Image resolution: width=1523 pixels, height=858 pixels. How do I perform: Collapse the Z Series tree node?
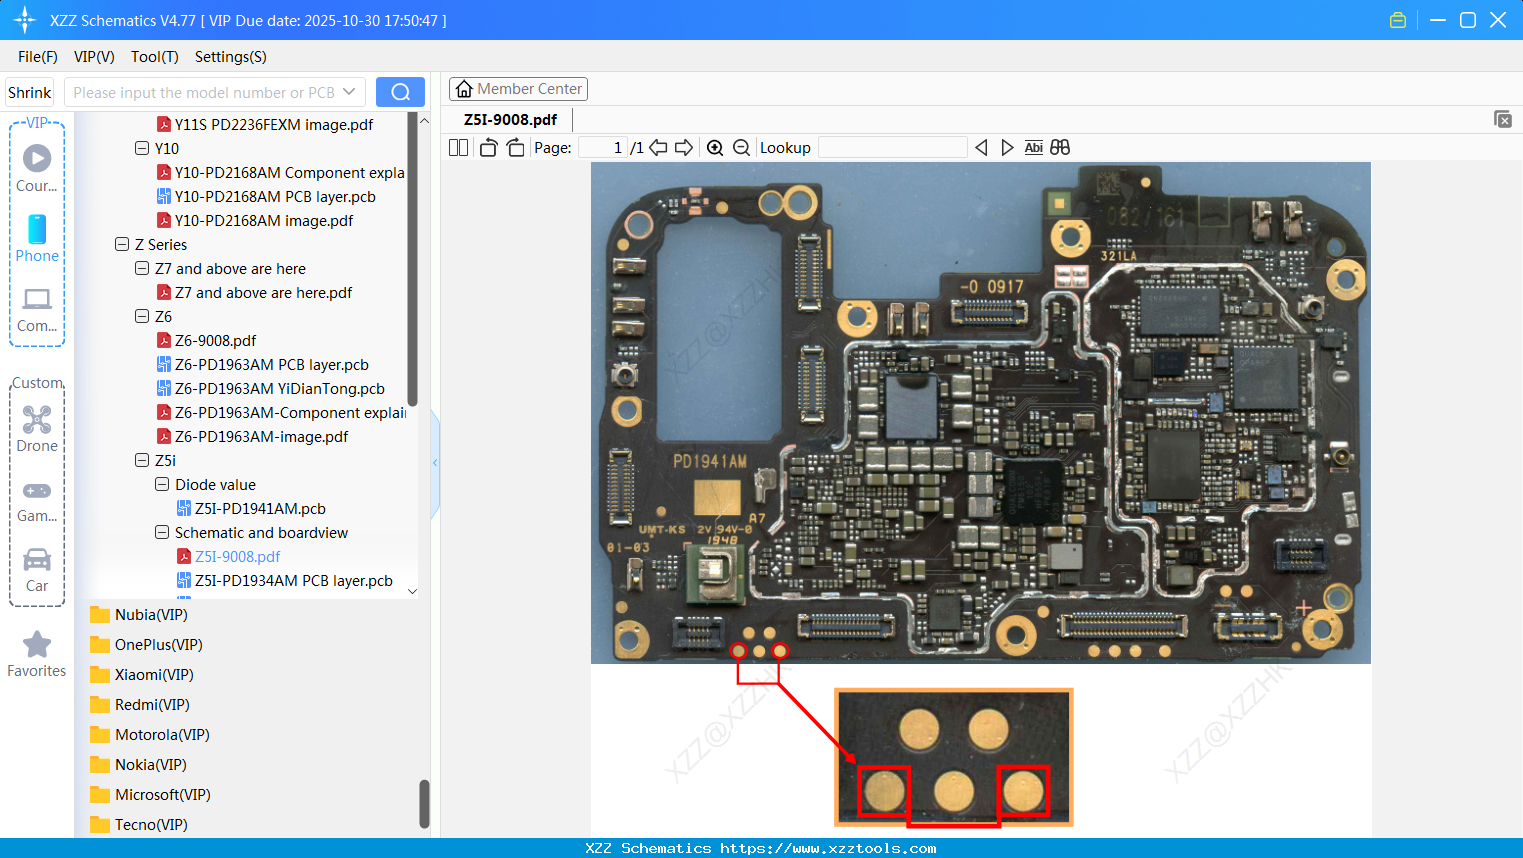122,244
